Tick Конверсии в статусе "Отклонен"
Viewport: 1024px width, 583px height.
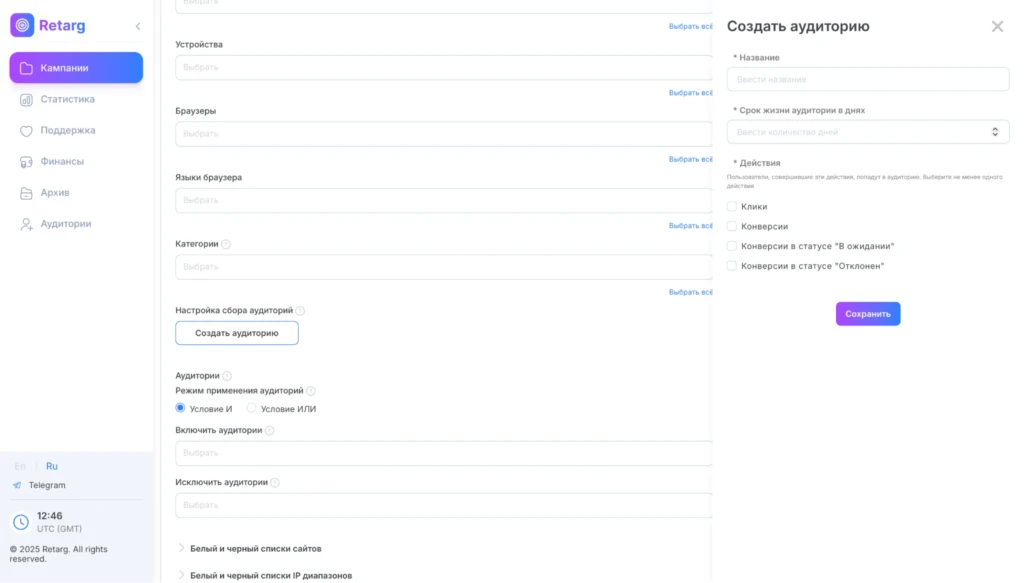(731, 266)
